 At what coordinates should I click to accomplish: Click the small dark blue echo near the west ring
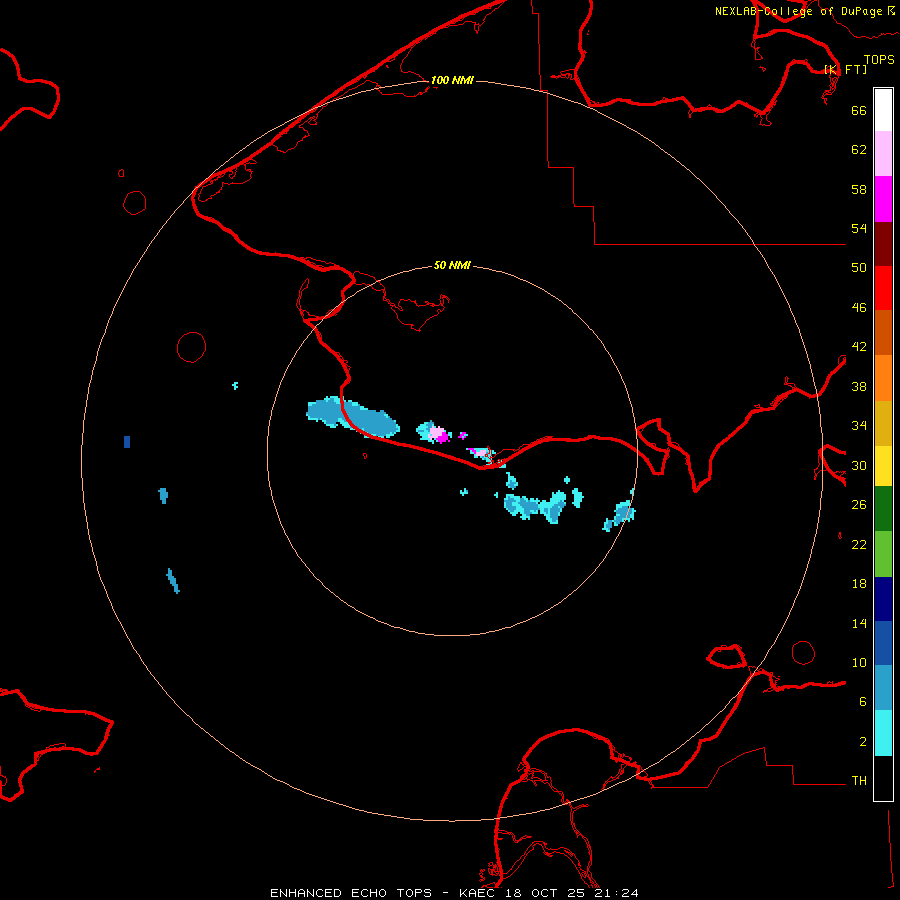click(x=127, y=441)
